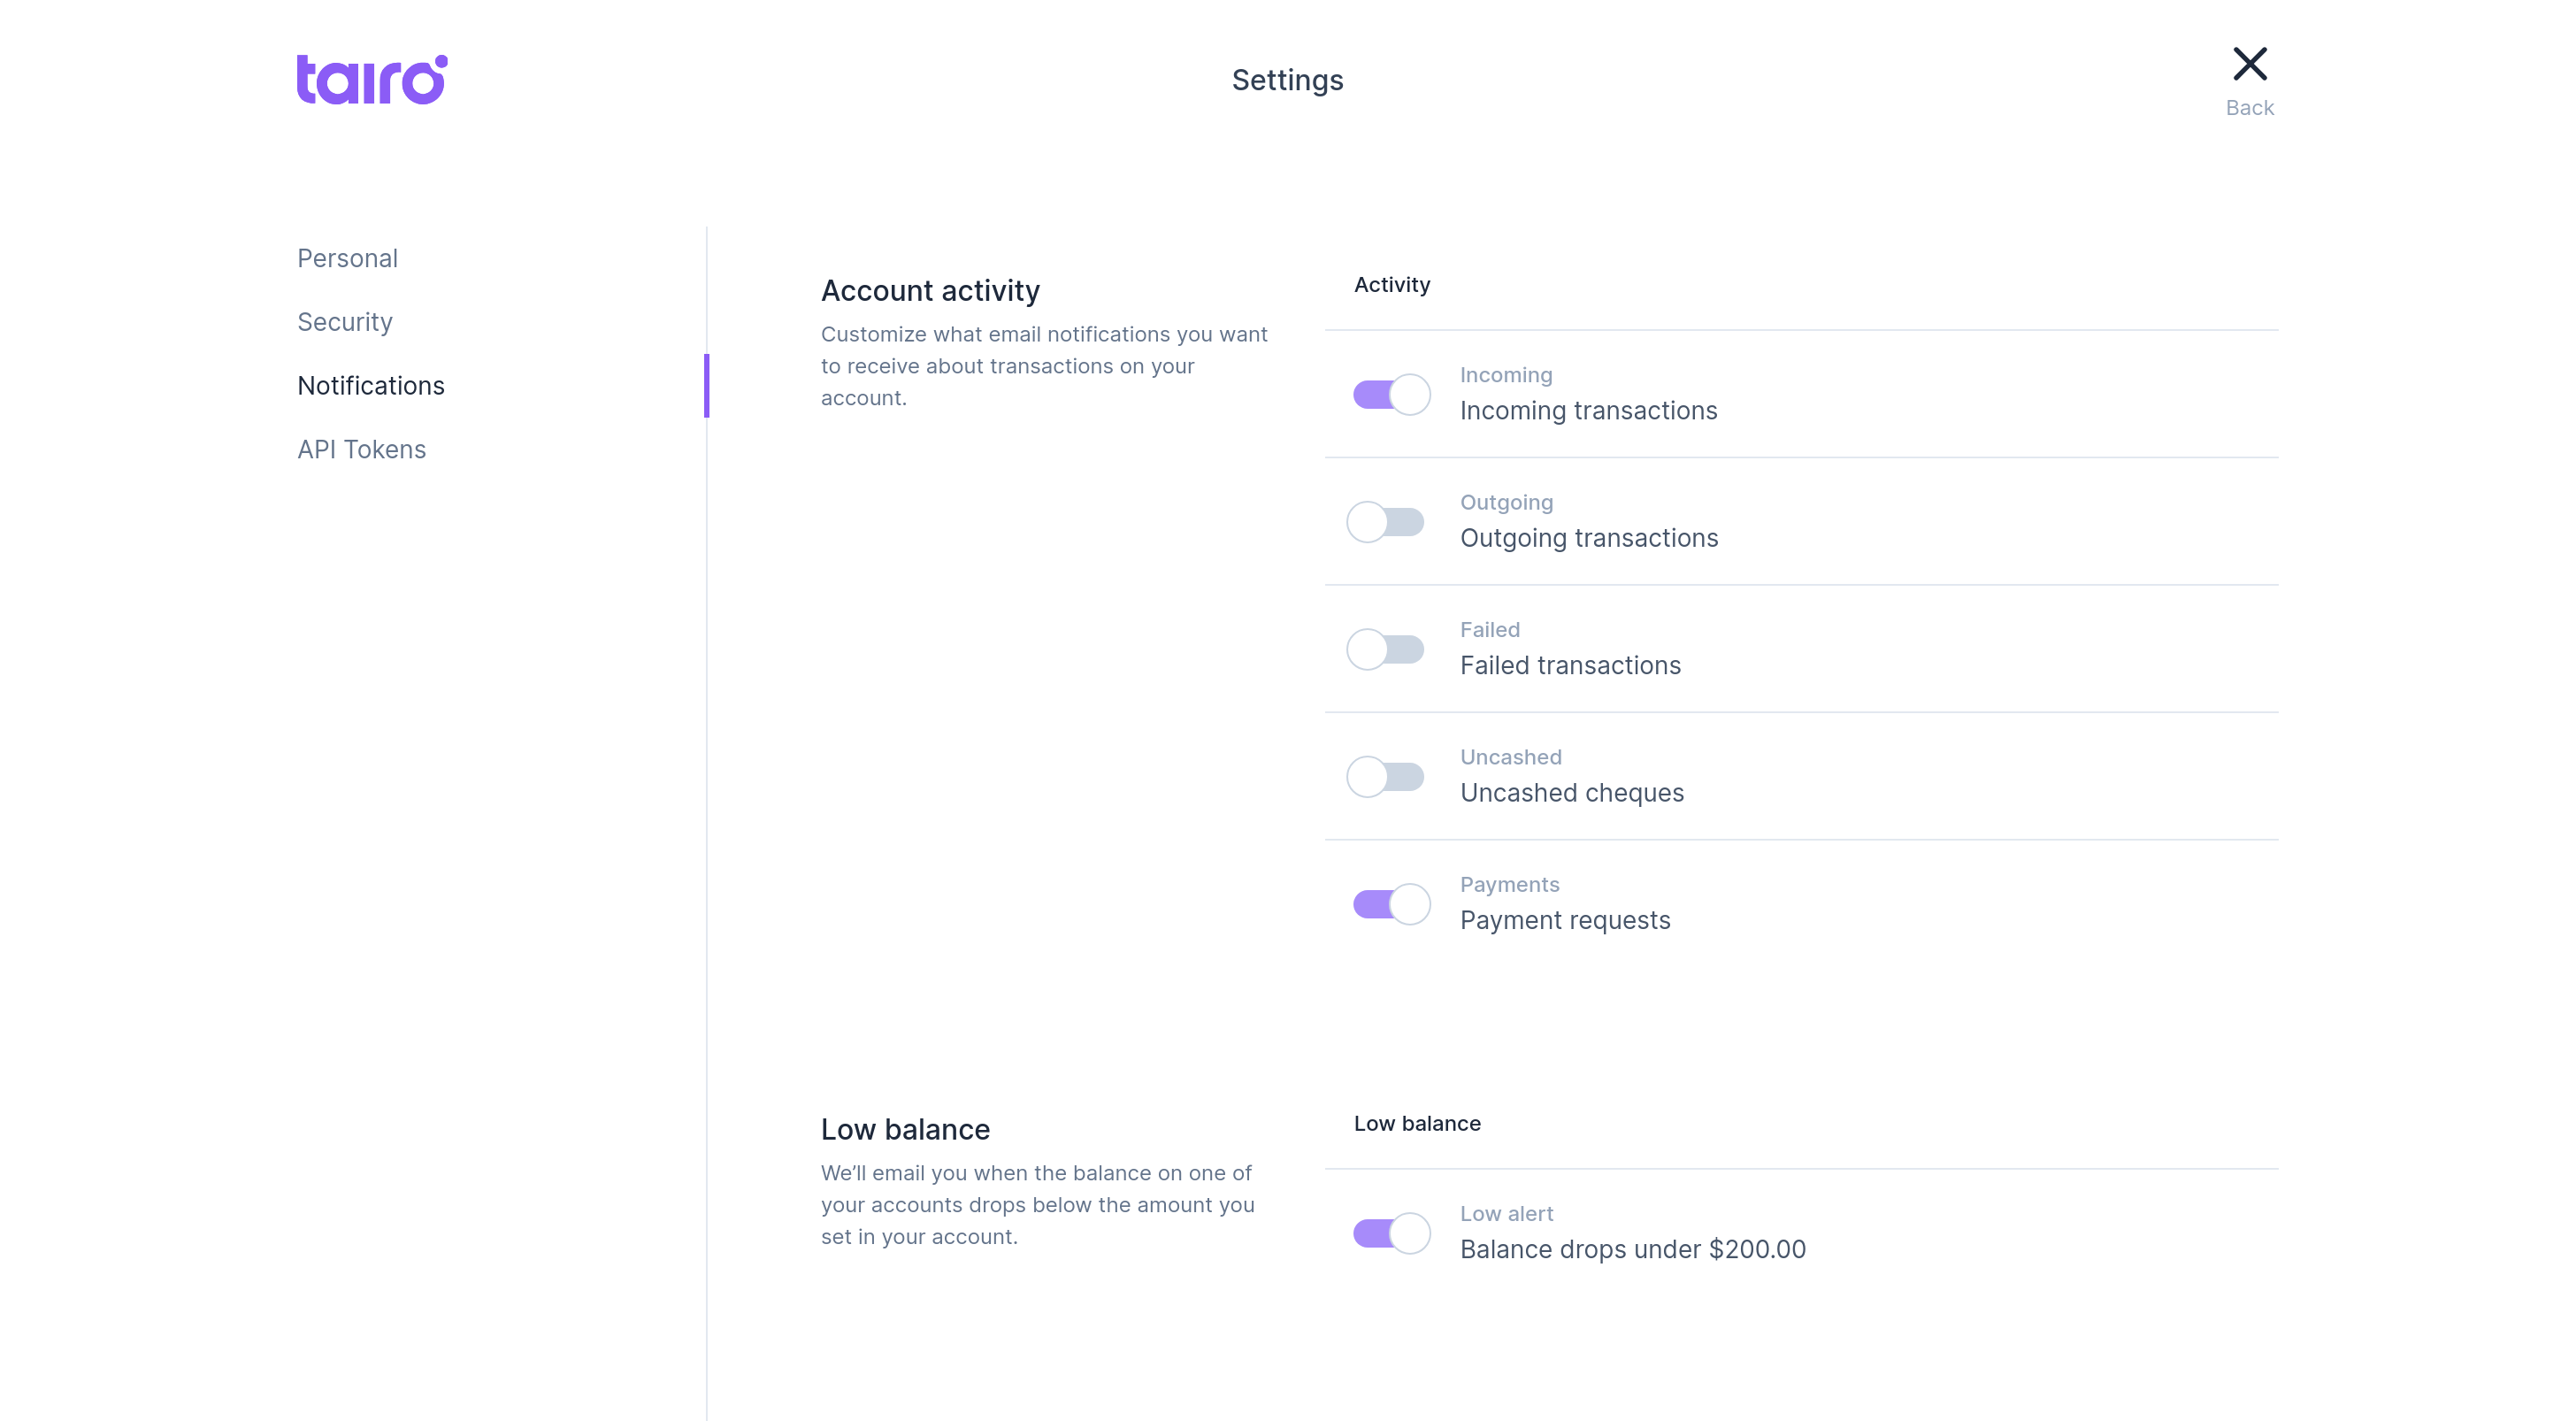Click the 'Incoming transactions' label text

pyautogui.click(x=1588, y=411)
